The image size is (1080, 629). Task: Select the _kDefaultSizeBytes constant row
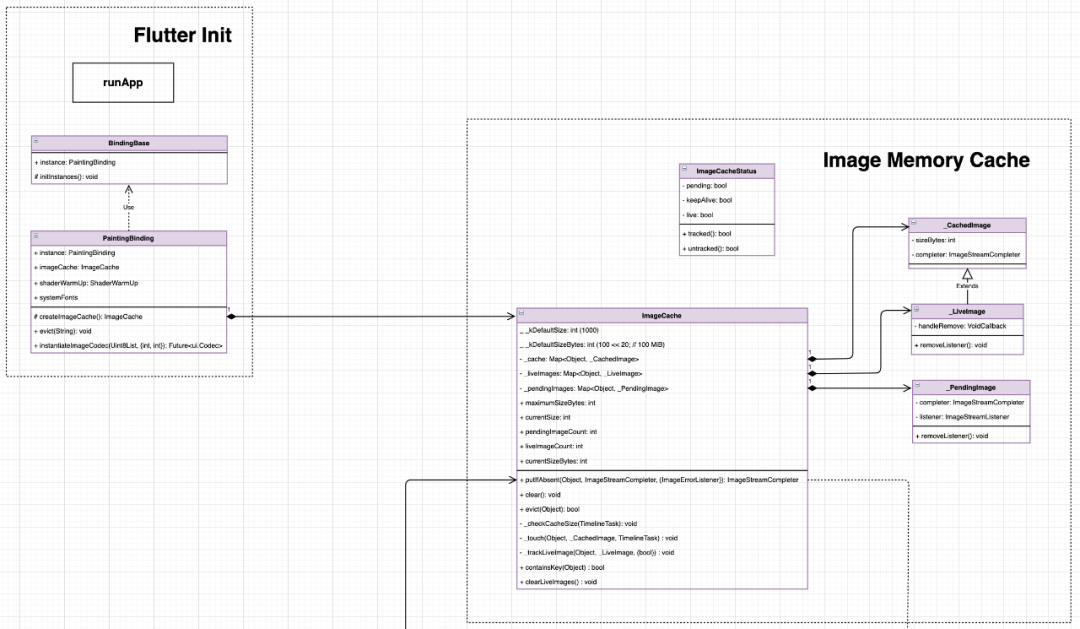click(x=662, y=345)
